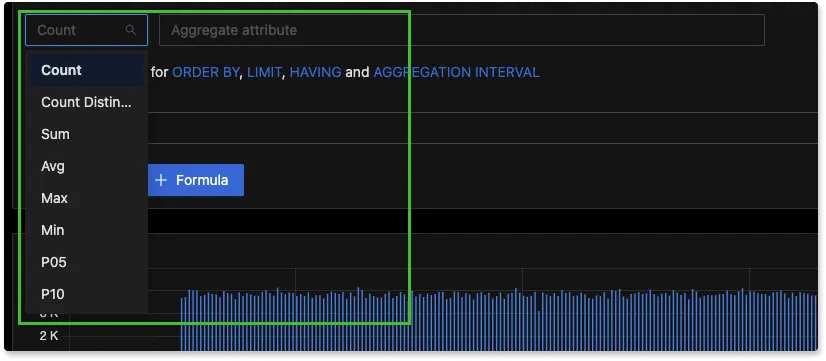
Task: Choose the Count Distinct option
Action: click(86, 102)
